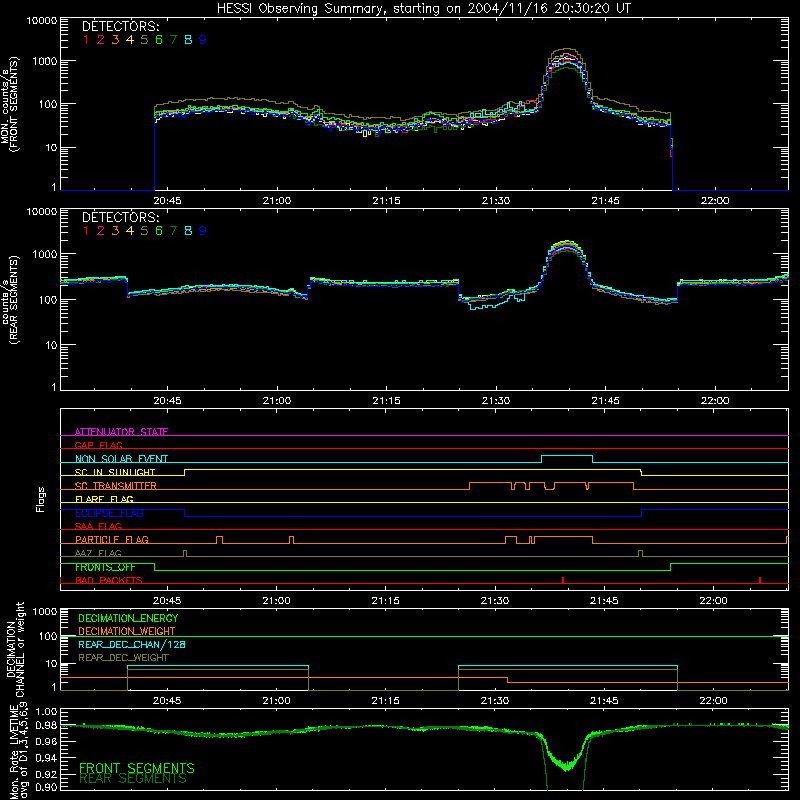
Task: Click the PARTICLE_FLAG label
Action: tap(112, 539)
